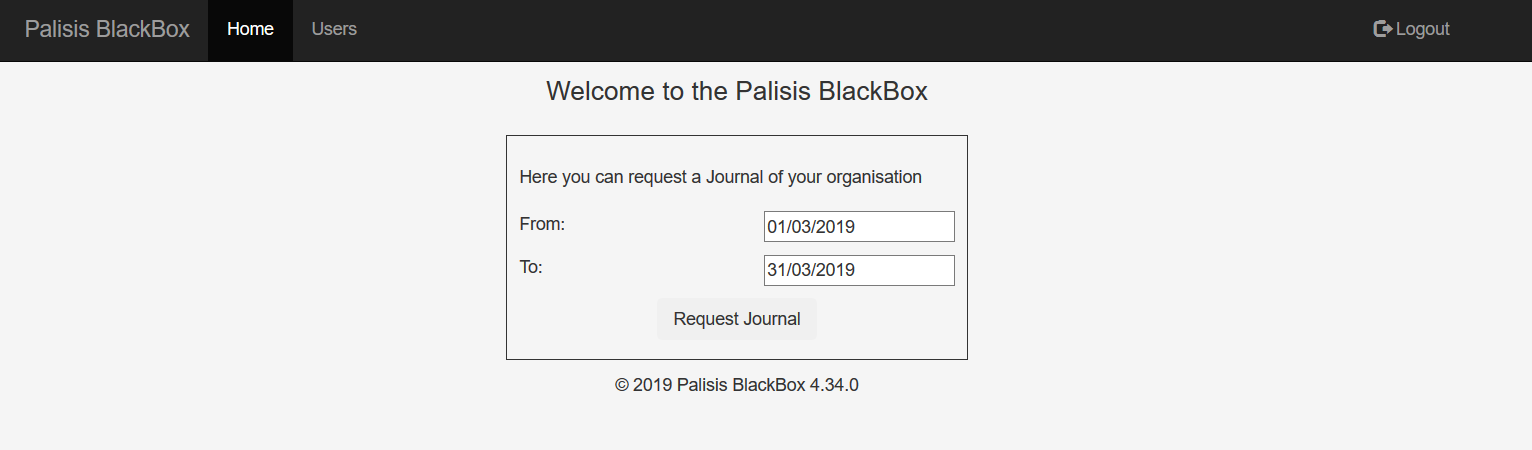This screenshot has width=1532, height=450.
Task: Select the 31/03/2019 date value
Action: [811, 270]
